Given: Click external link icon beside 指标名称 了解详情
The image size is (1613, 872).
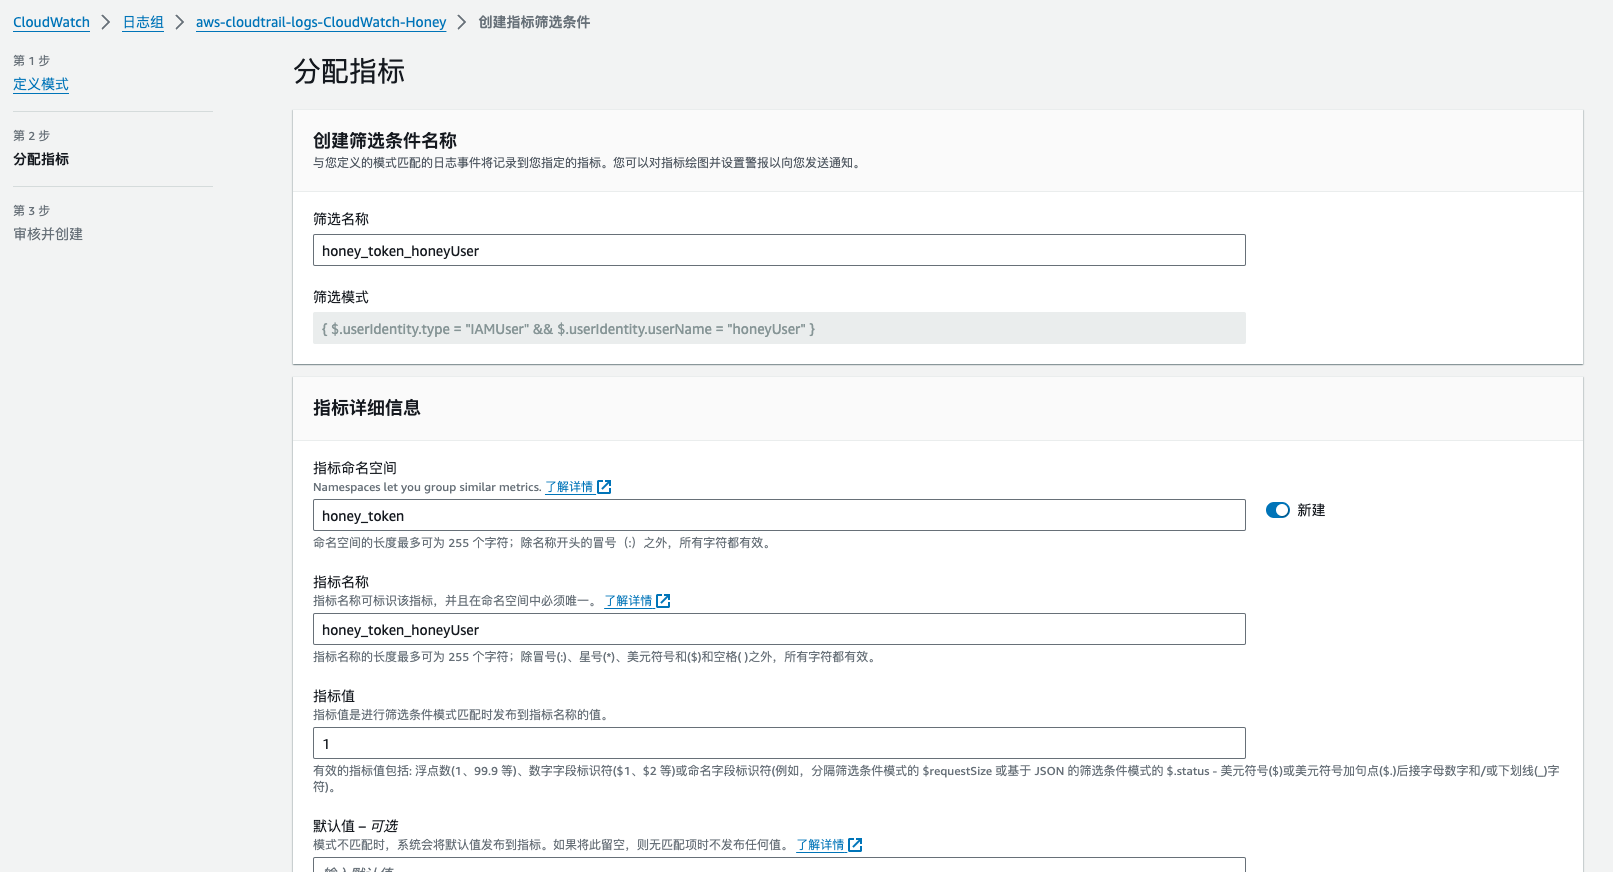Looking at the screenshot, I should [663, 601].
